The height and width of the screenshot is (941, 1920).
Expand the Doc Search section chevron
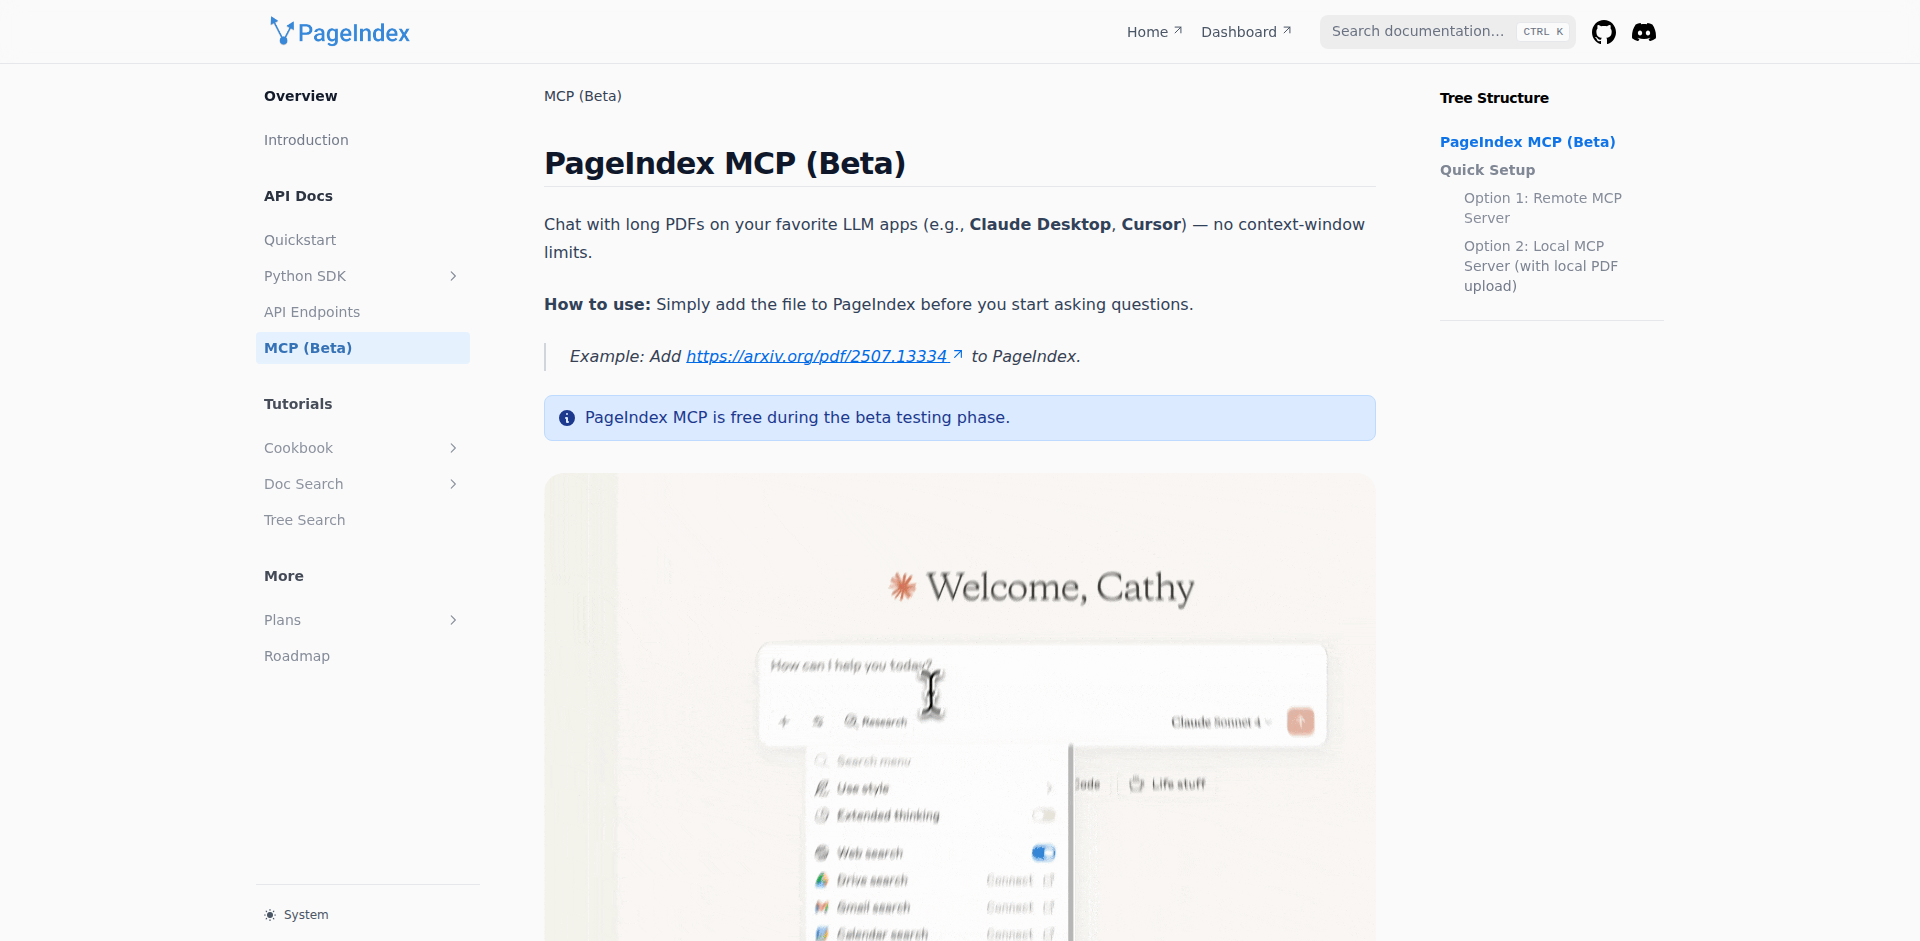point(453,484)
